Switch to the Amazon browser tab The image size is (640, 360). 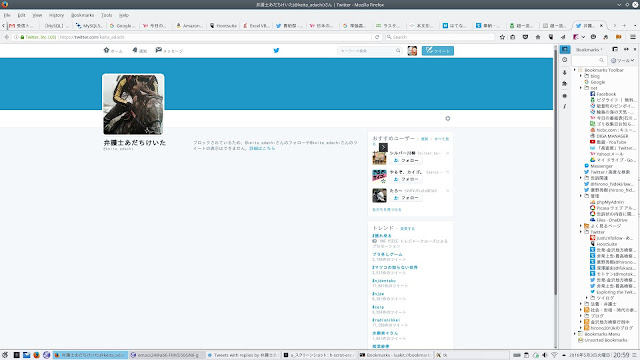coord(189,25)
